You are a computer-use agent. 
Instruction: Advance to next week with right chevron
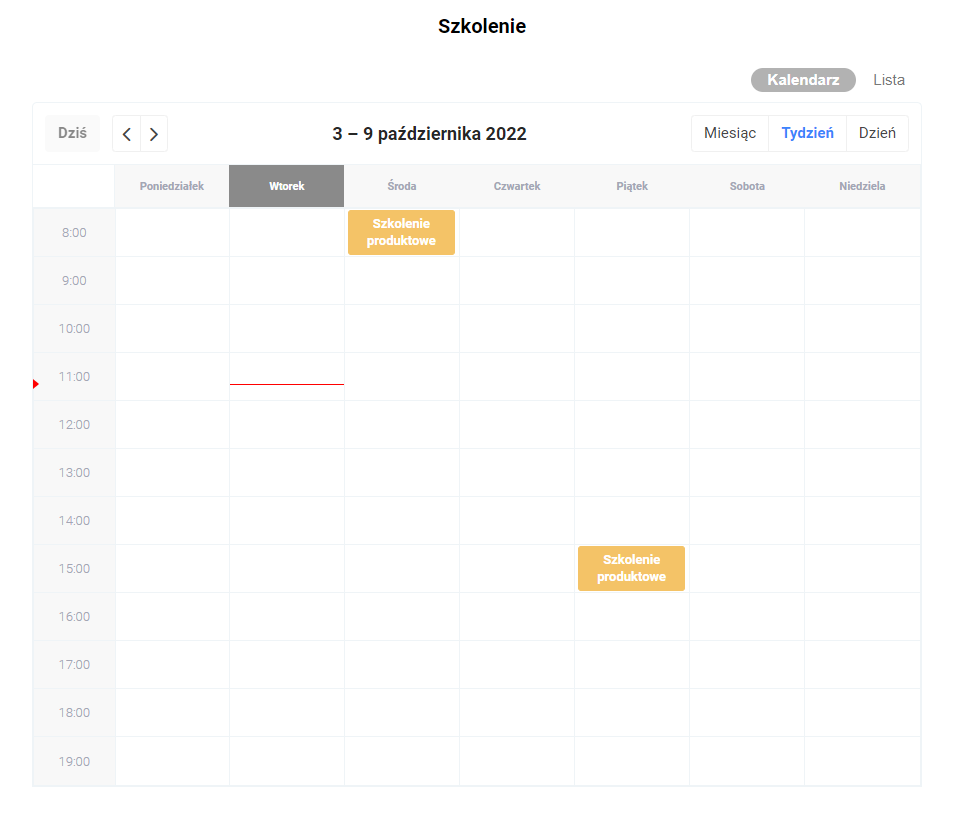pyautogui.click(x=154, y=134)
